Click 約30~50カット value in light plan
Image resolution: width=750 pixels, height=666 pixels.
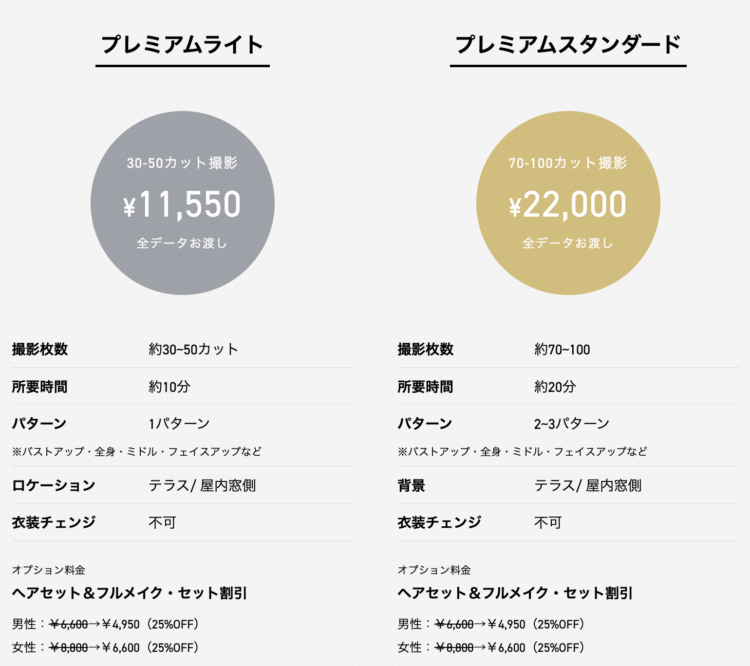pyautogui.click(x=193, y=349)
